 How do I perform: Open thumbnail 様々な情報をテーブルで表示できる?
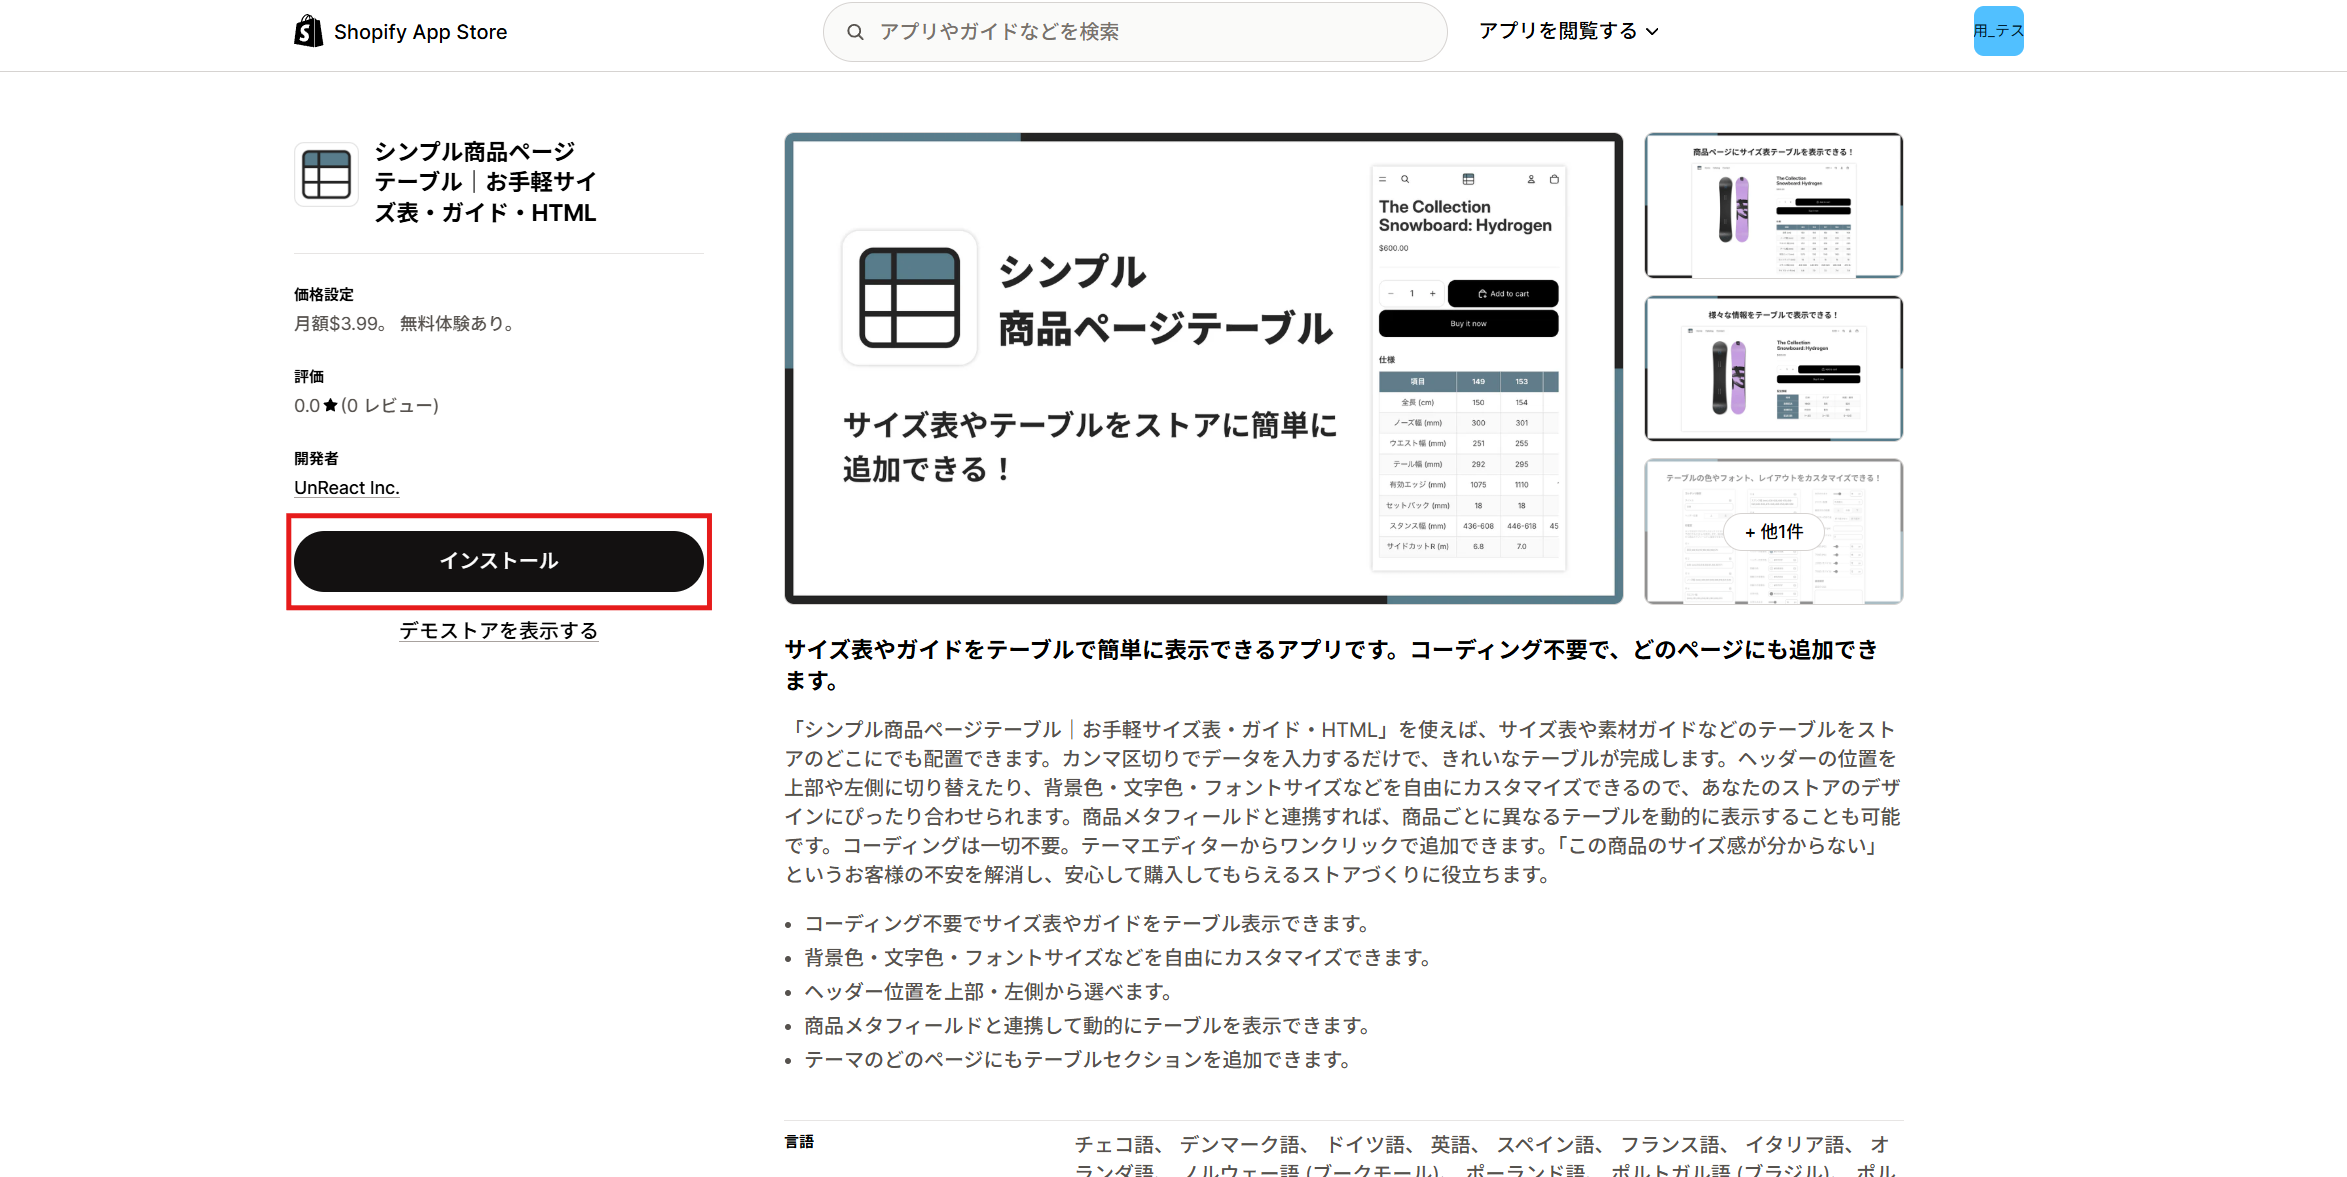(x=1773, y=368)
